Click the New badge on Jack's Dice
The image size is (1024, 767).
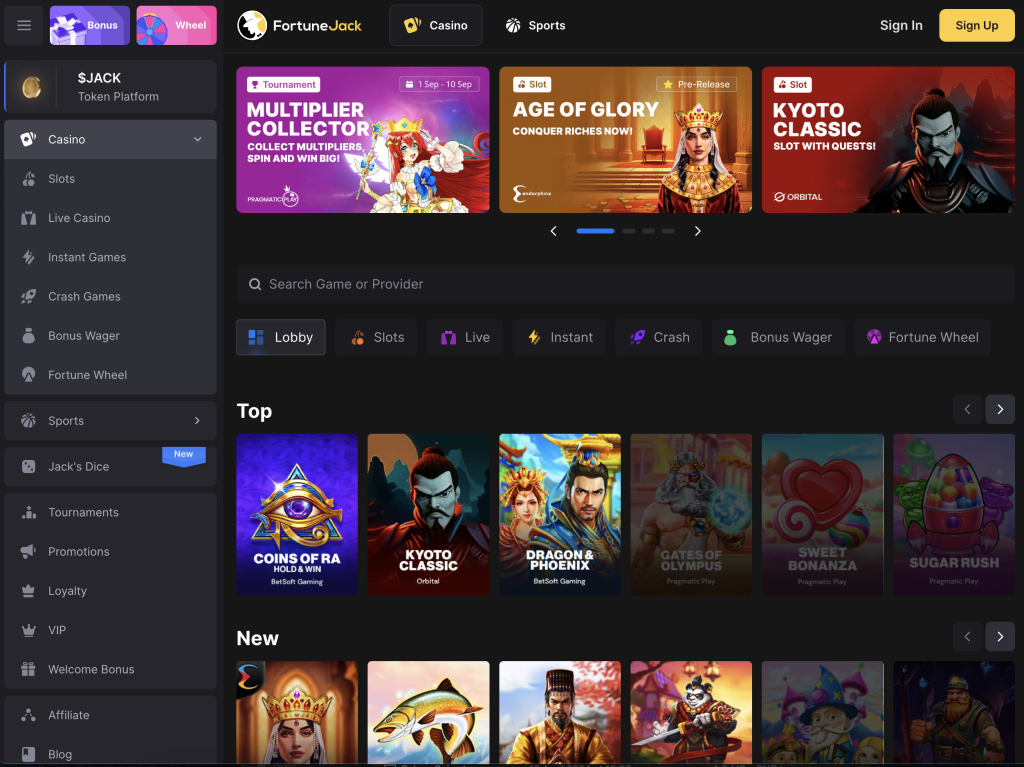pyautogui.click(x=184, y=455)
